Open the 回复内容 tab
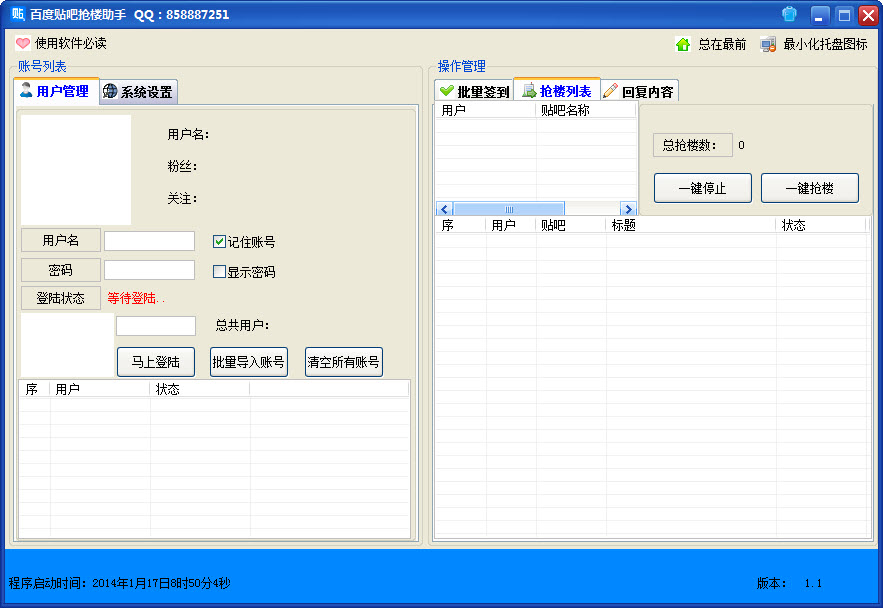The image size is (883, 608). [x=639, y=91]
